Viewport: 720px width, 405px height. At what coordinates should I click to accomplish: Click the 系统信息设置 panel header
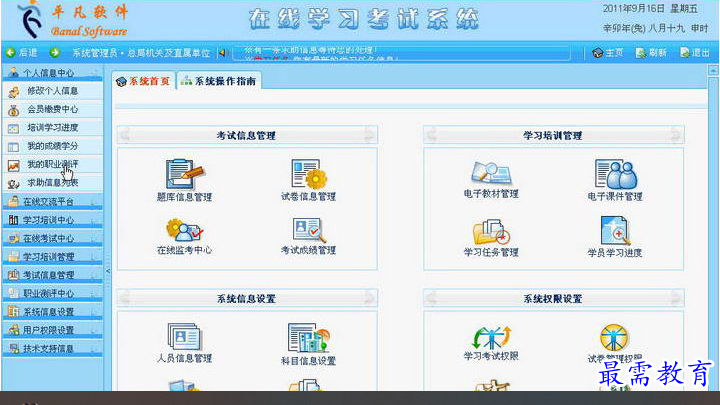[247, 298]
